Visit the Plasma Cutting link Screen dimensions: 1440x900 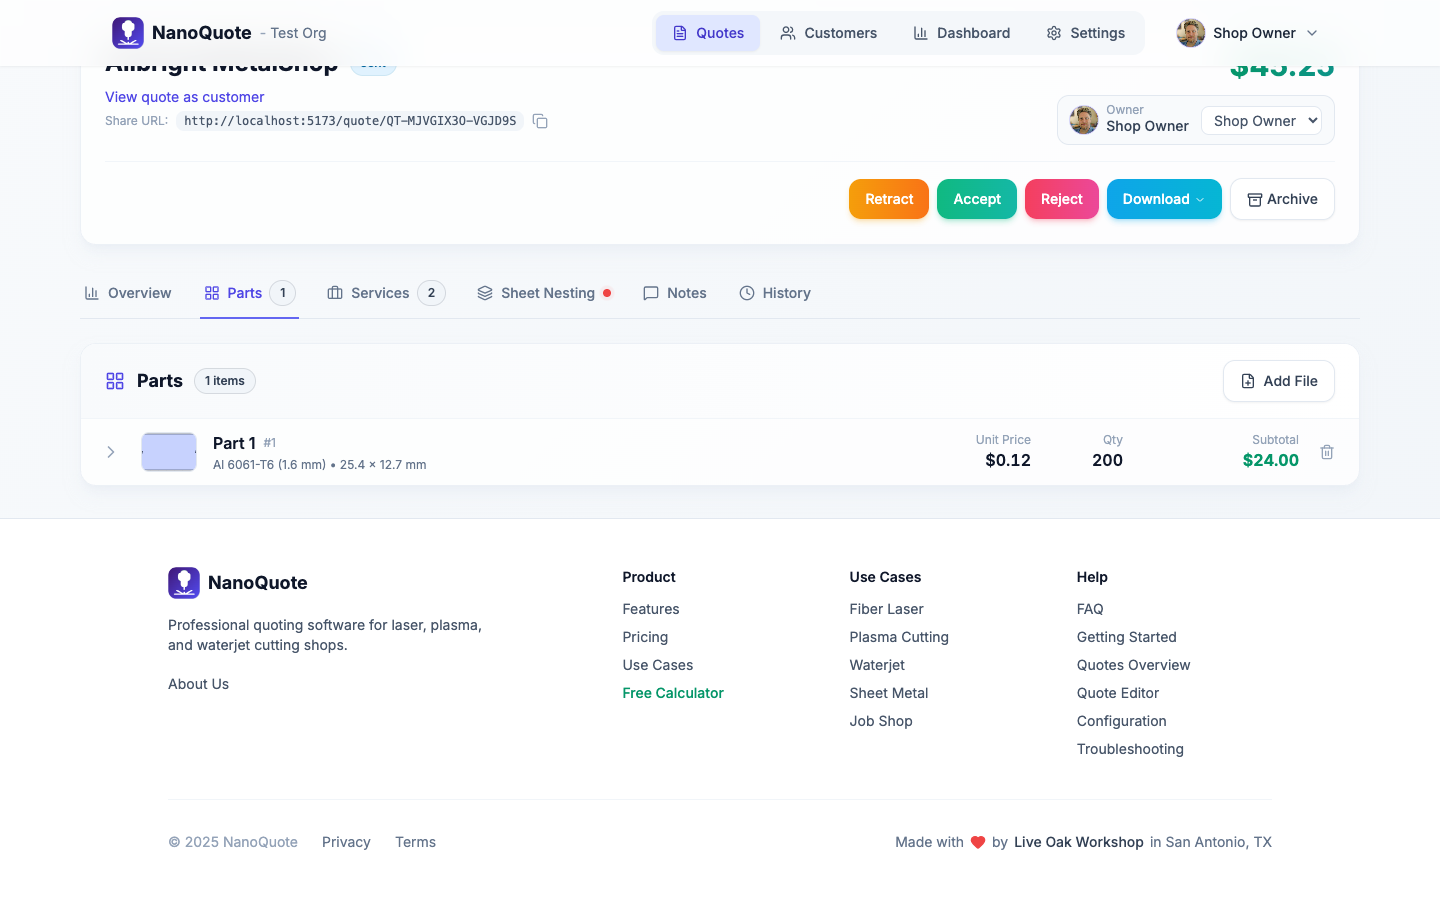899,637
